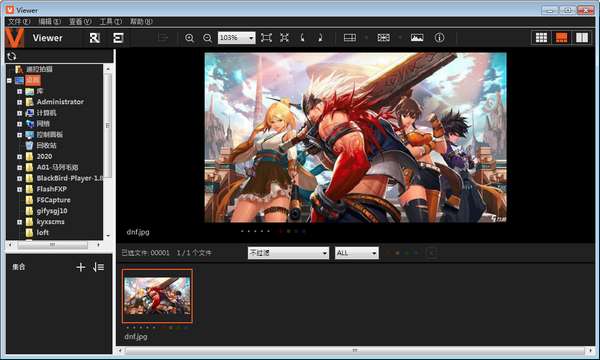600x360 pixels.
Task: Click the zoom out magnifier icon
Action: click(207, 38)
